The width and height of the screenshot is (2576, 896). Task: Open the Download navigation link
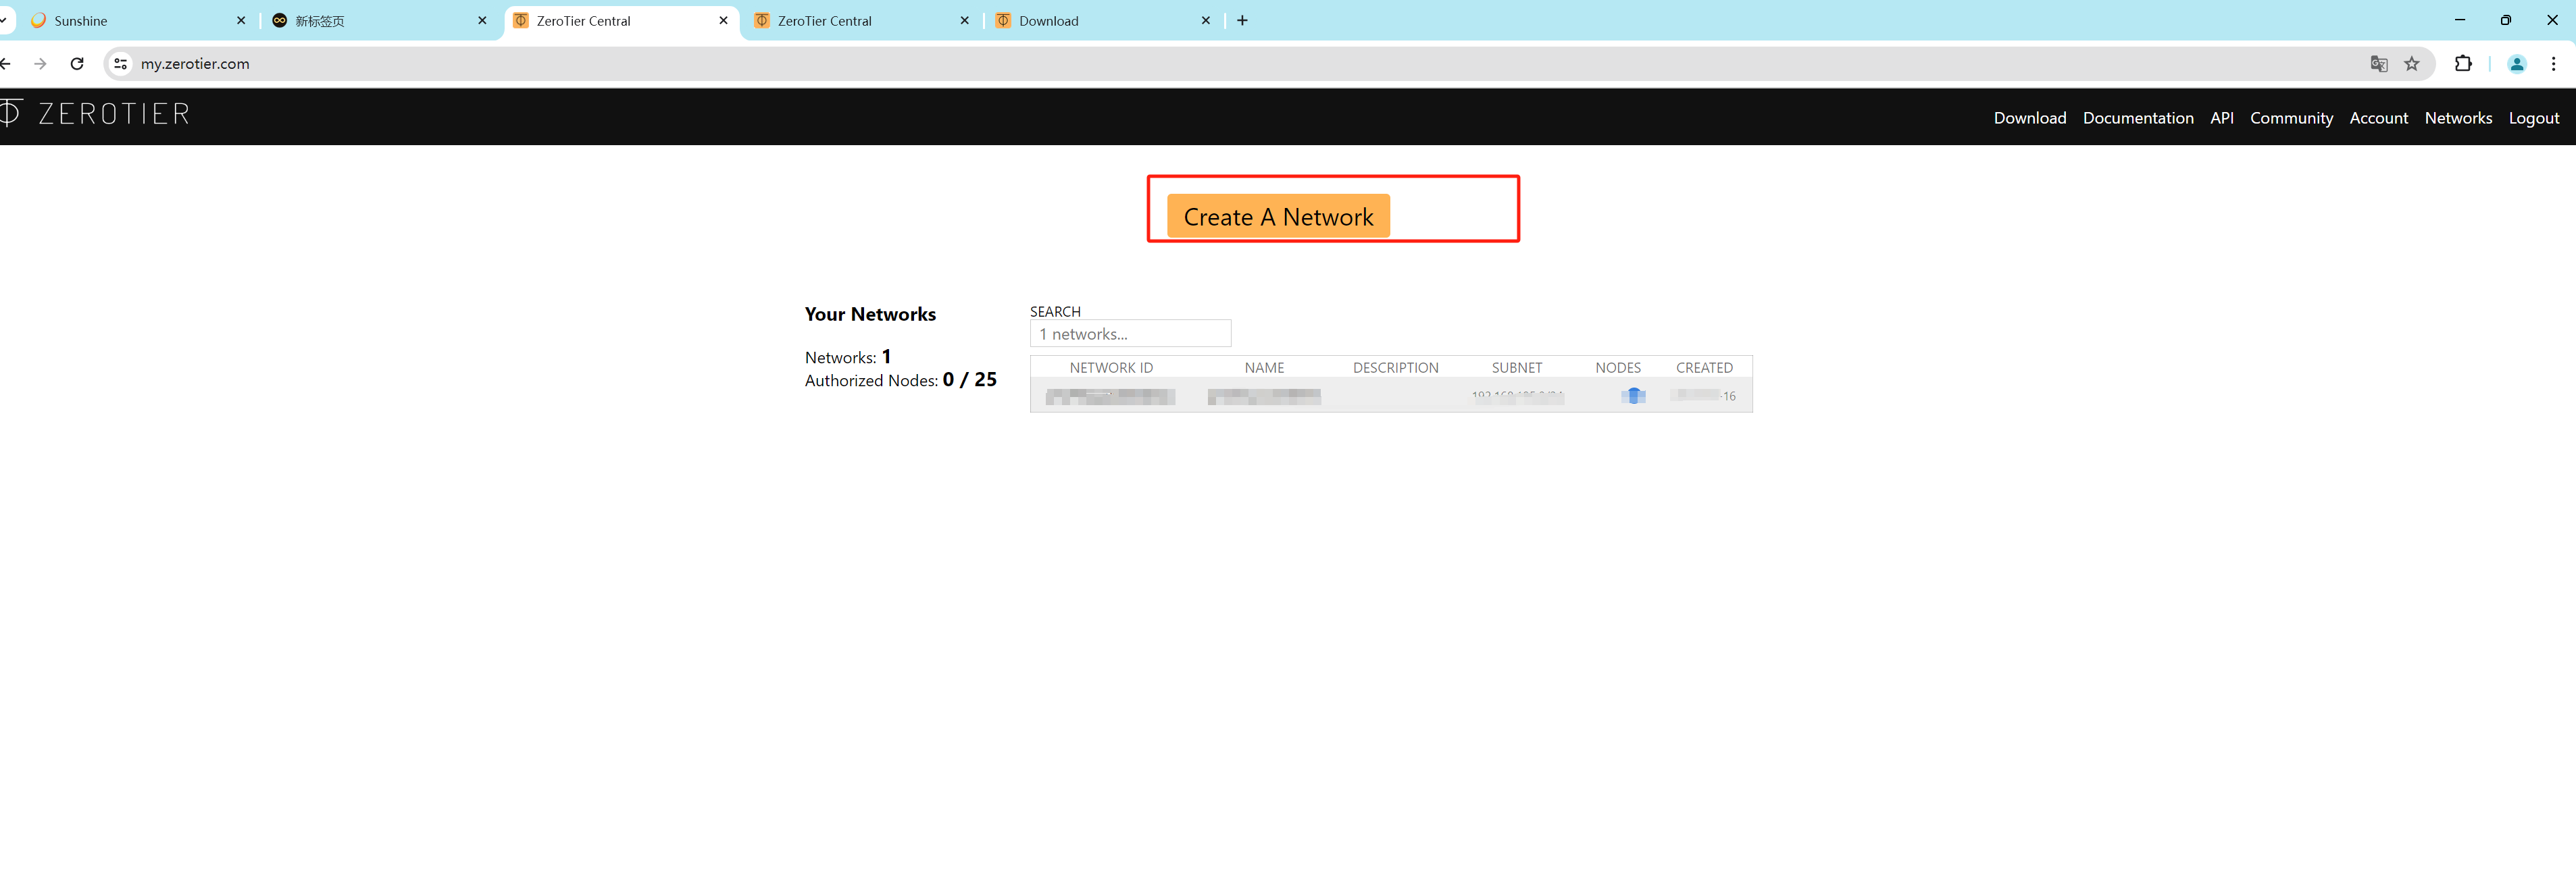[x=2029, y=118]
